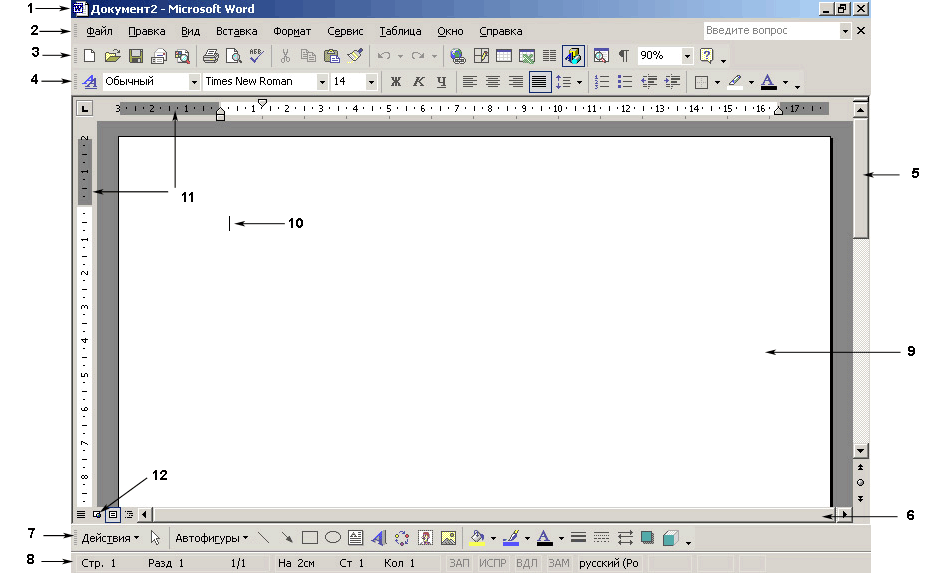This screenshot has width=942, height=573.
Task: Toggle Italic (К) formatting
Action: (419, 82)
